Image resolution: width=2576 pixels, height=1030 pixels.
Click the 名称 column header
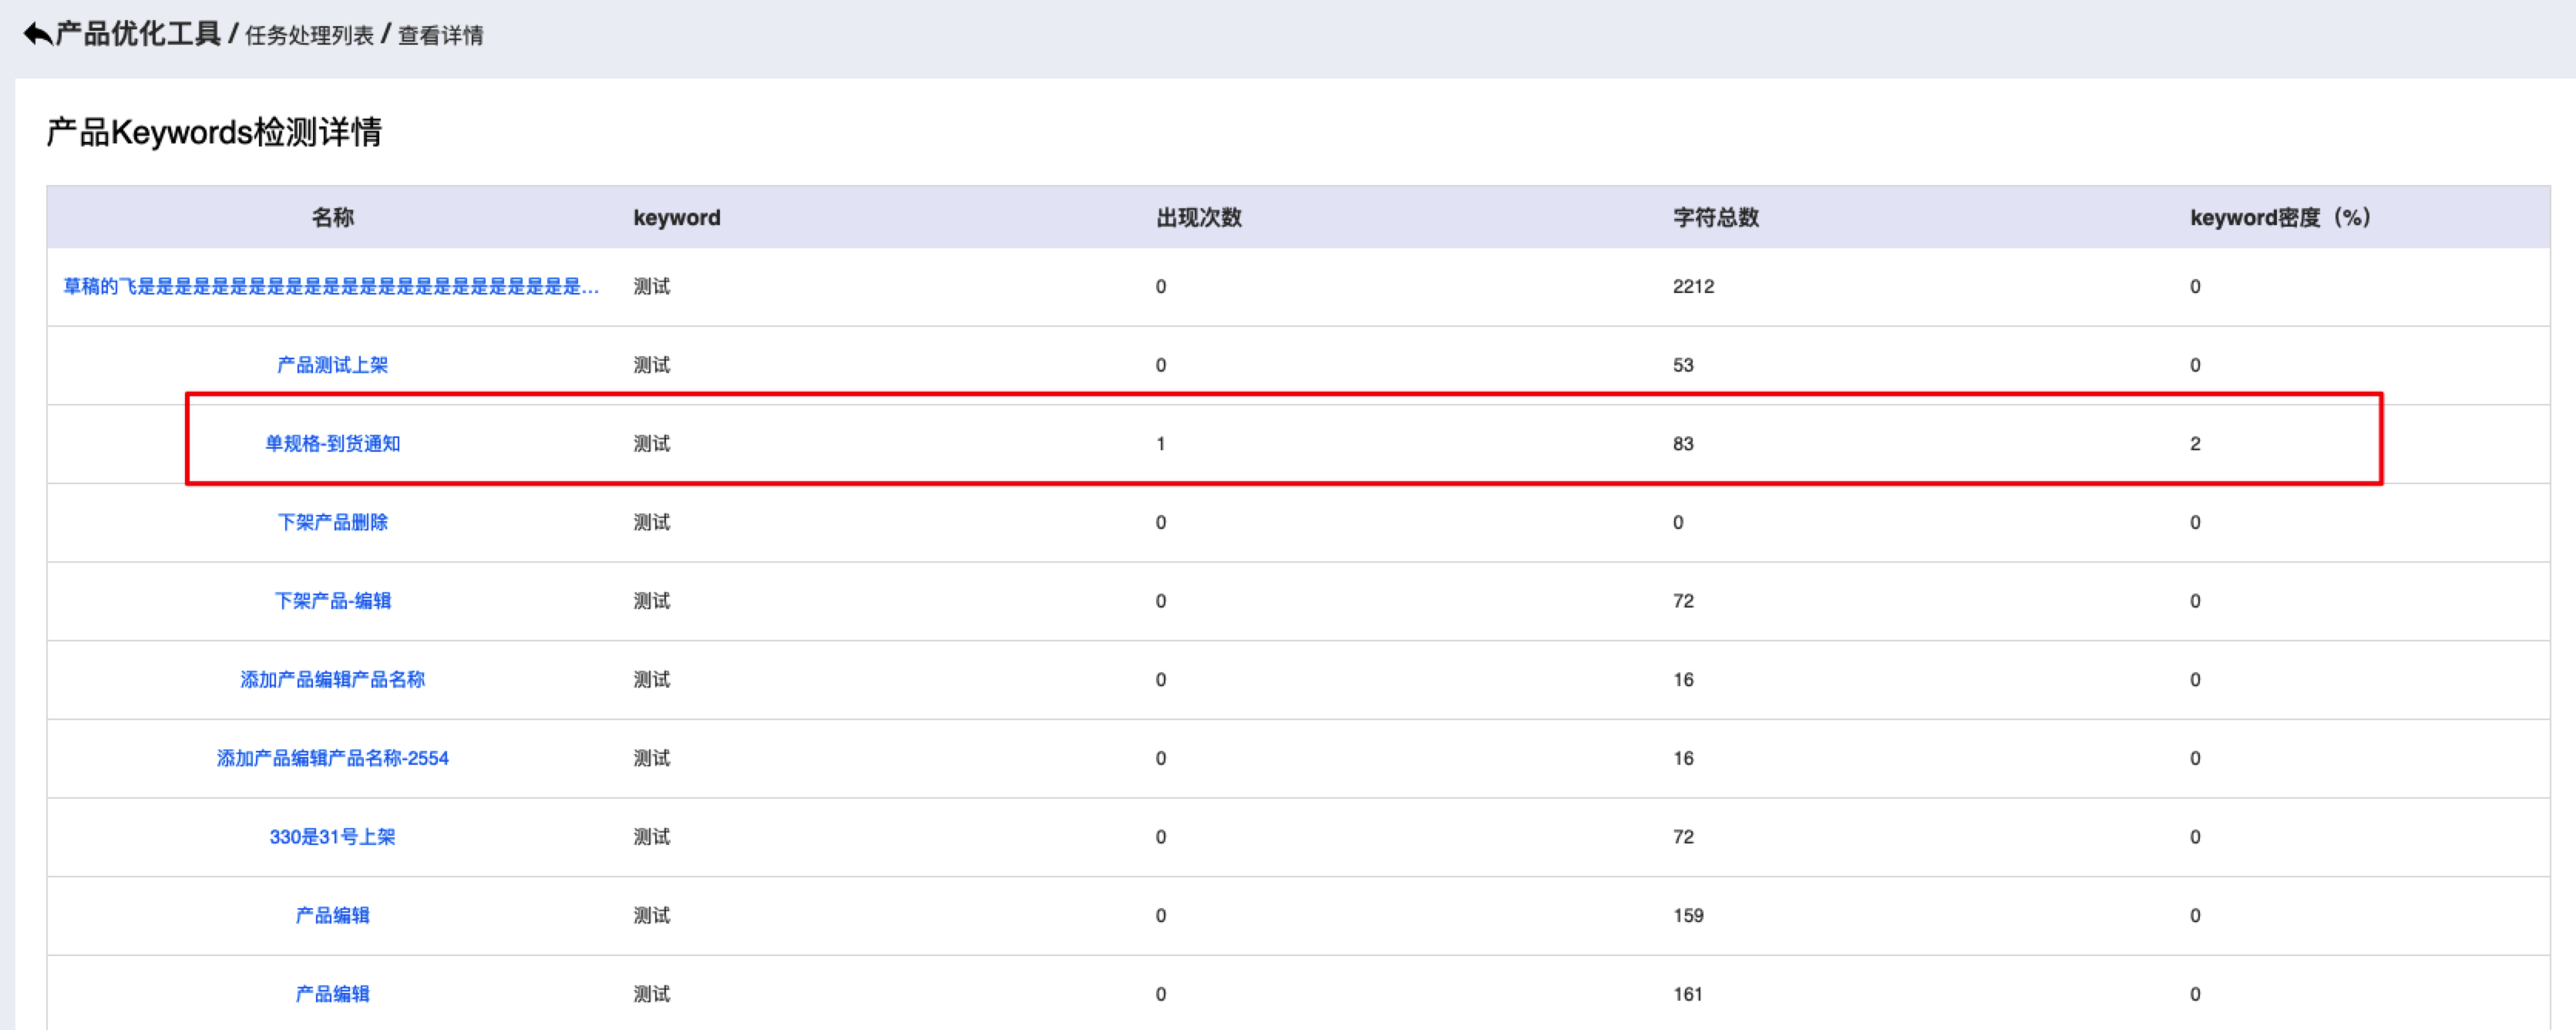[333, 217]
